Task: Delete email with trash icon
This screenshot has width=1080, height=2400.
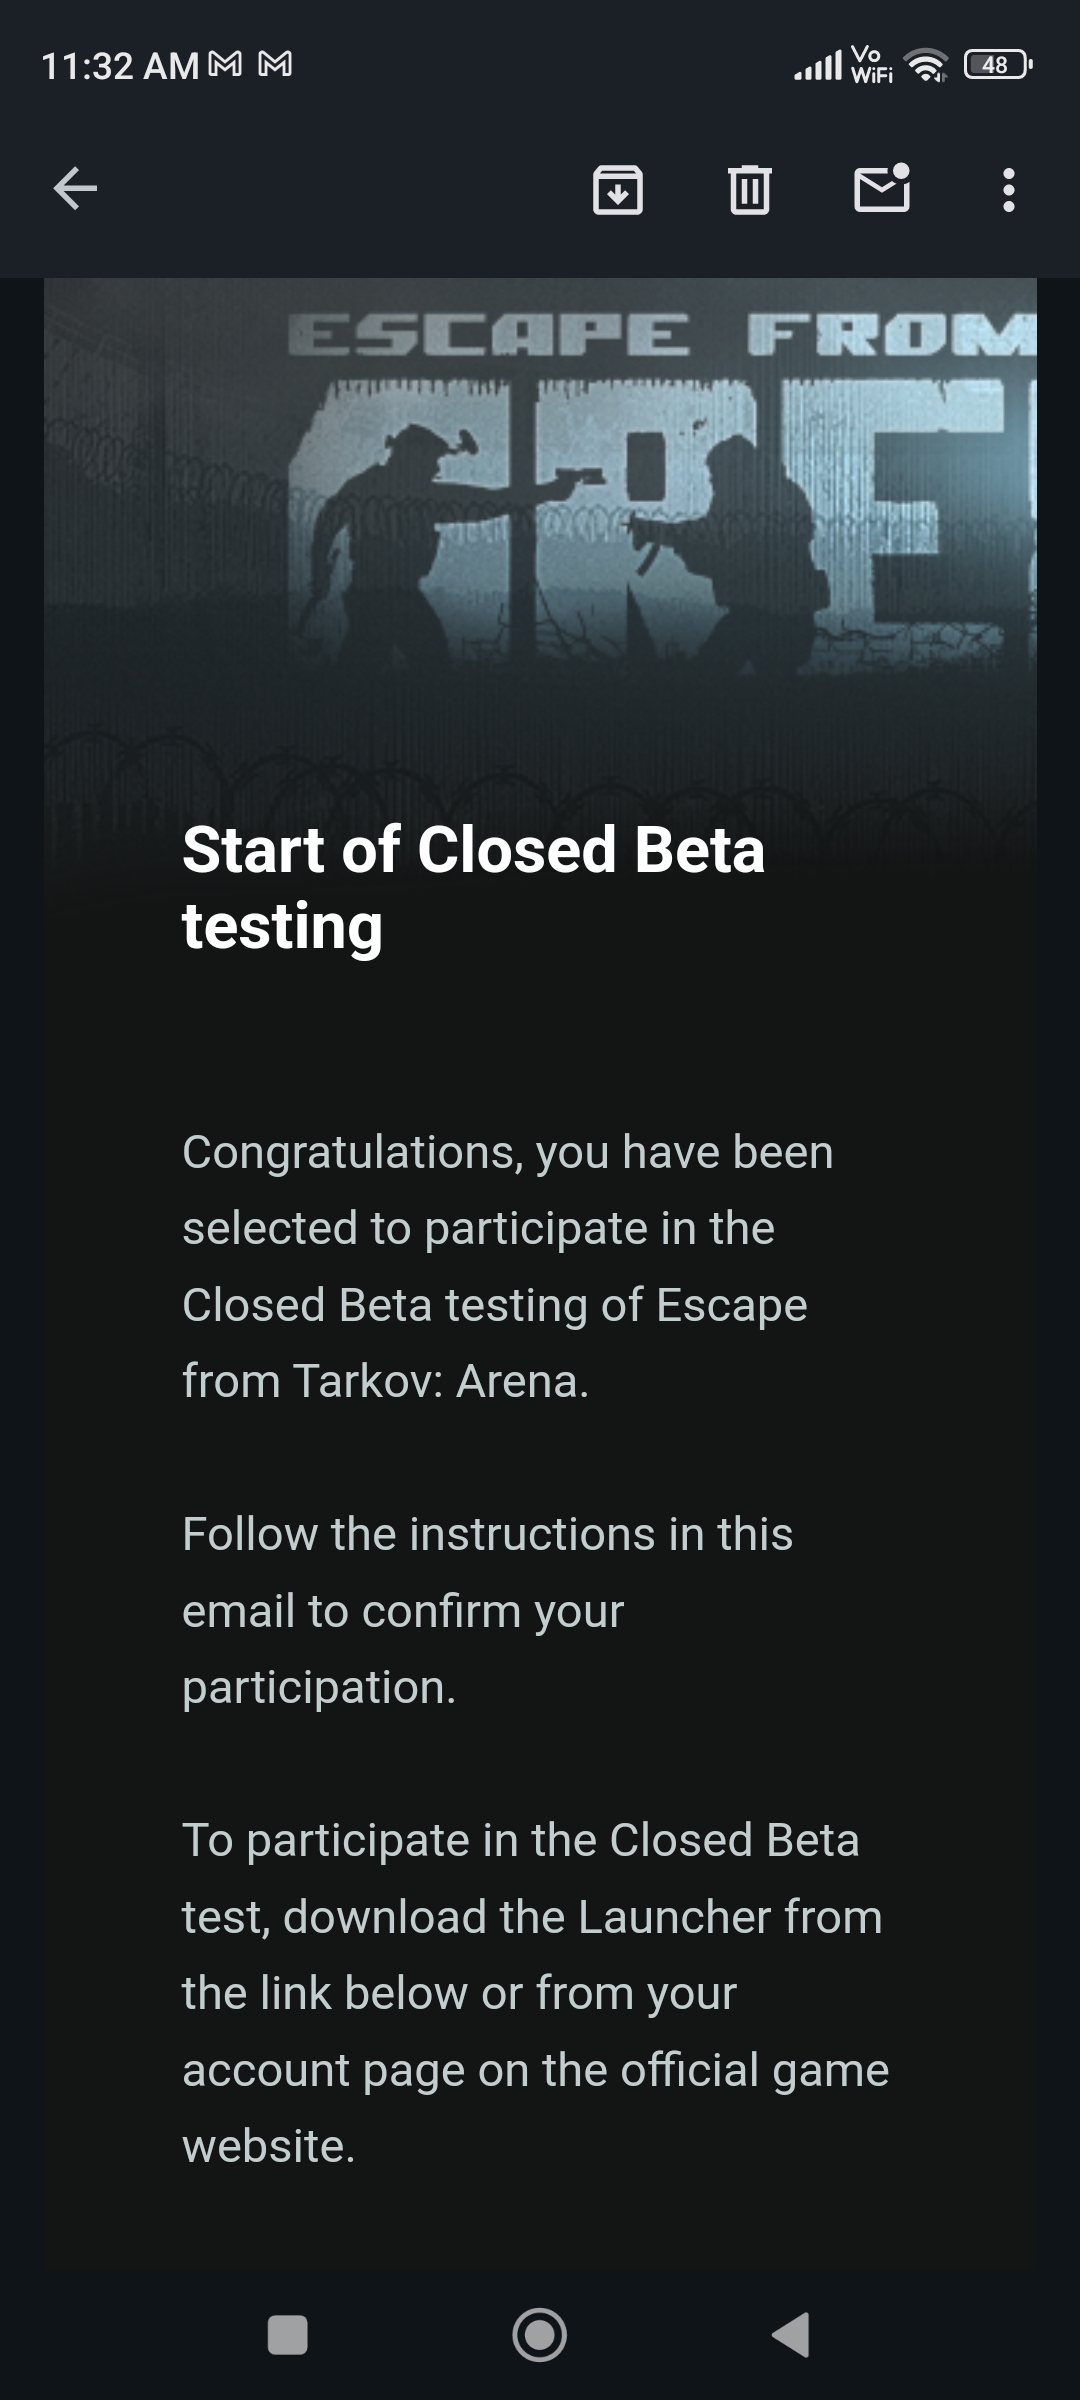Action: pyautogui.click(x=750, y=189)
